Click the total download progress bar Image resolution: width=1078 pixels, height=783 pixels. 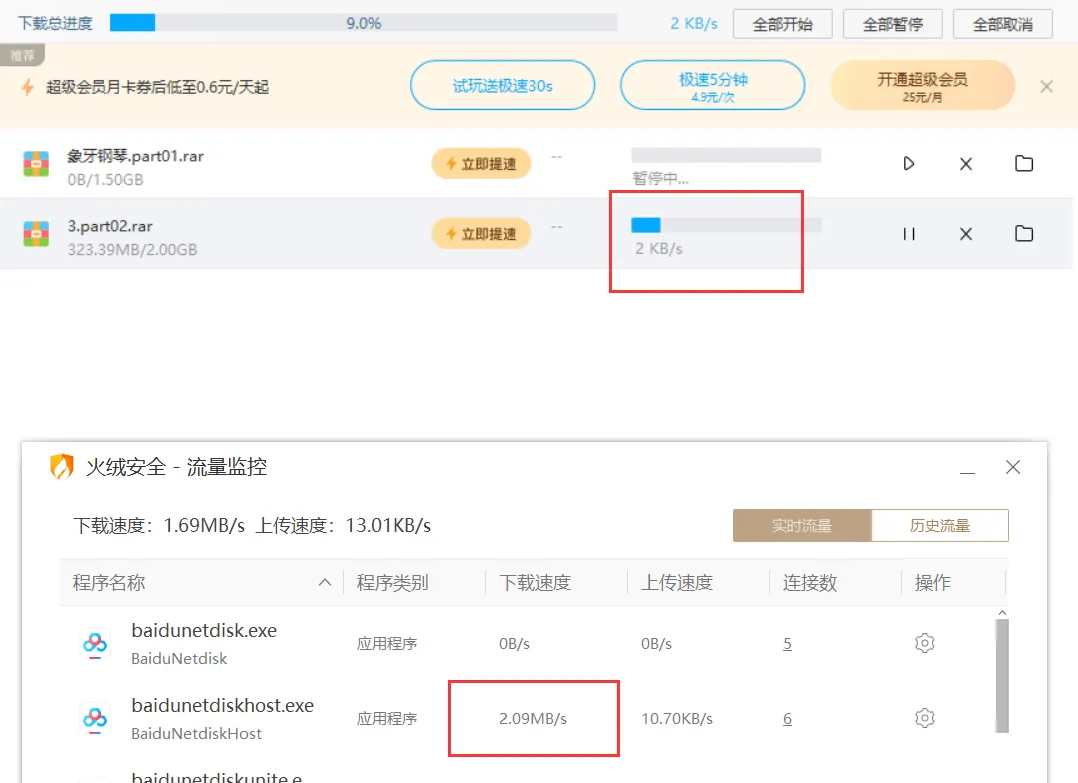tap(363, 23)
